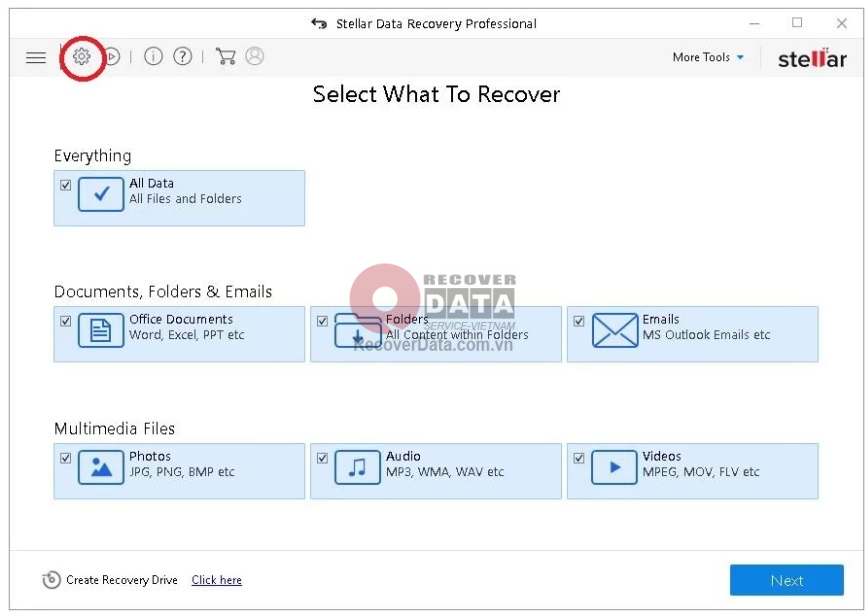The height and width of the screenshot is (616, 868).
Task: Click the Next button
Action: 787,580
